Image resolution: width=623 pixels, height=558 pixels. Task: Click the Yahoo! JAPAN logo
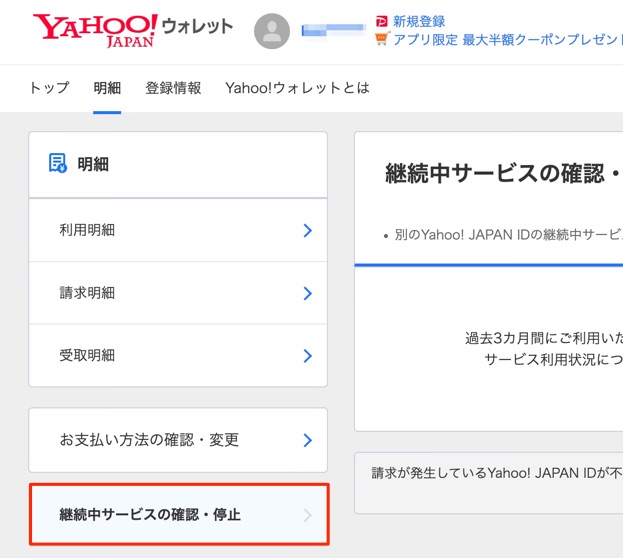(x=95, y=31)
